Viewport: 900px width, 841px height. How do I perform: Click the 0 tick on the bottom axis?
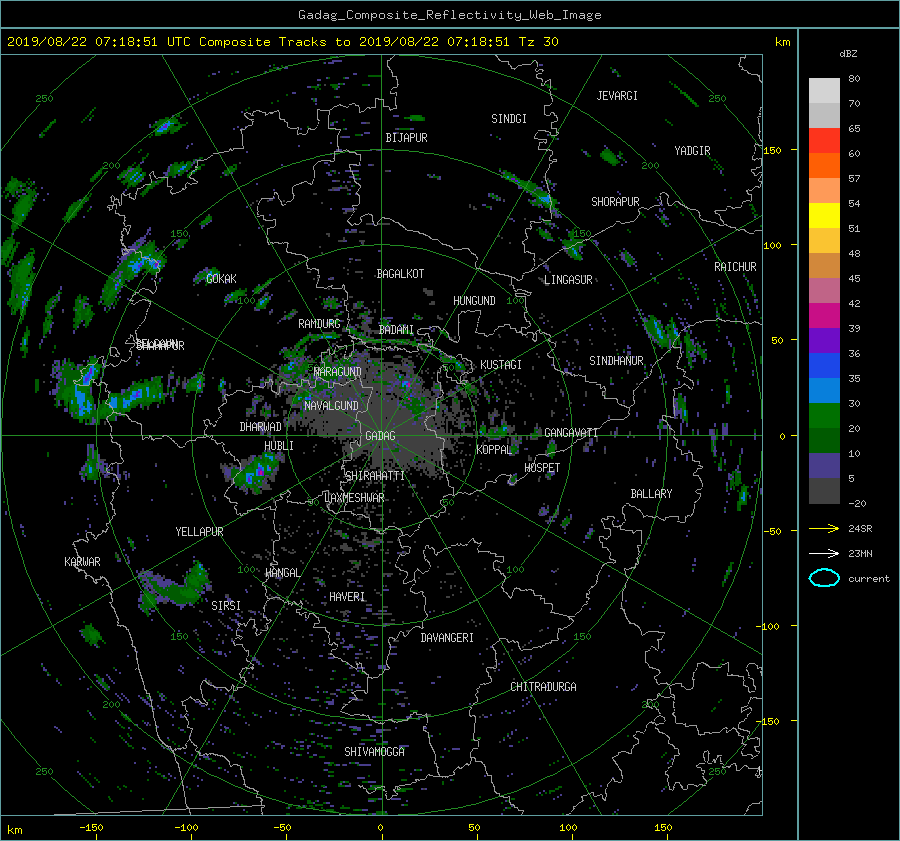380,828
